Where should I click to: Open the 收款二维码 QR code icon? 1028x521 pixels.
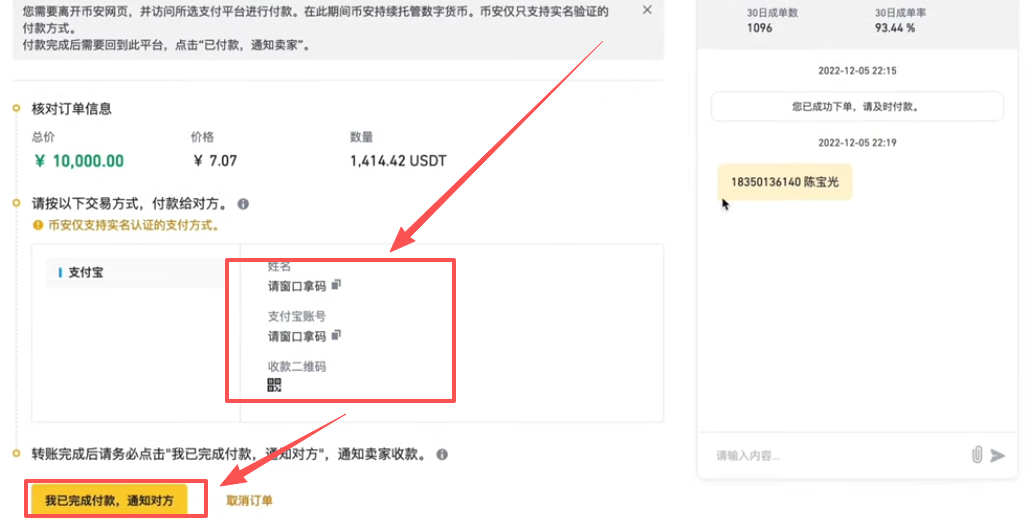coord(274,385)
